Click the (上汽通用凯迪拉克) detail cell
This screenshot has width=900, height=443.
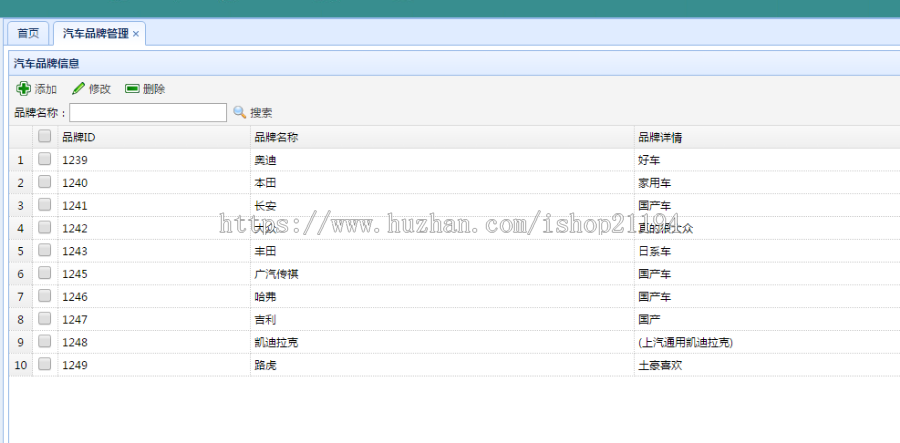(767, 342)
